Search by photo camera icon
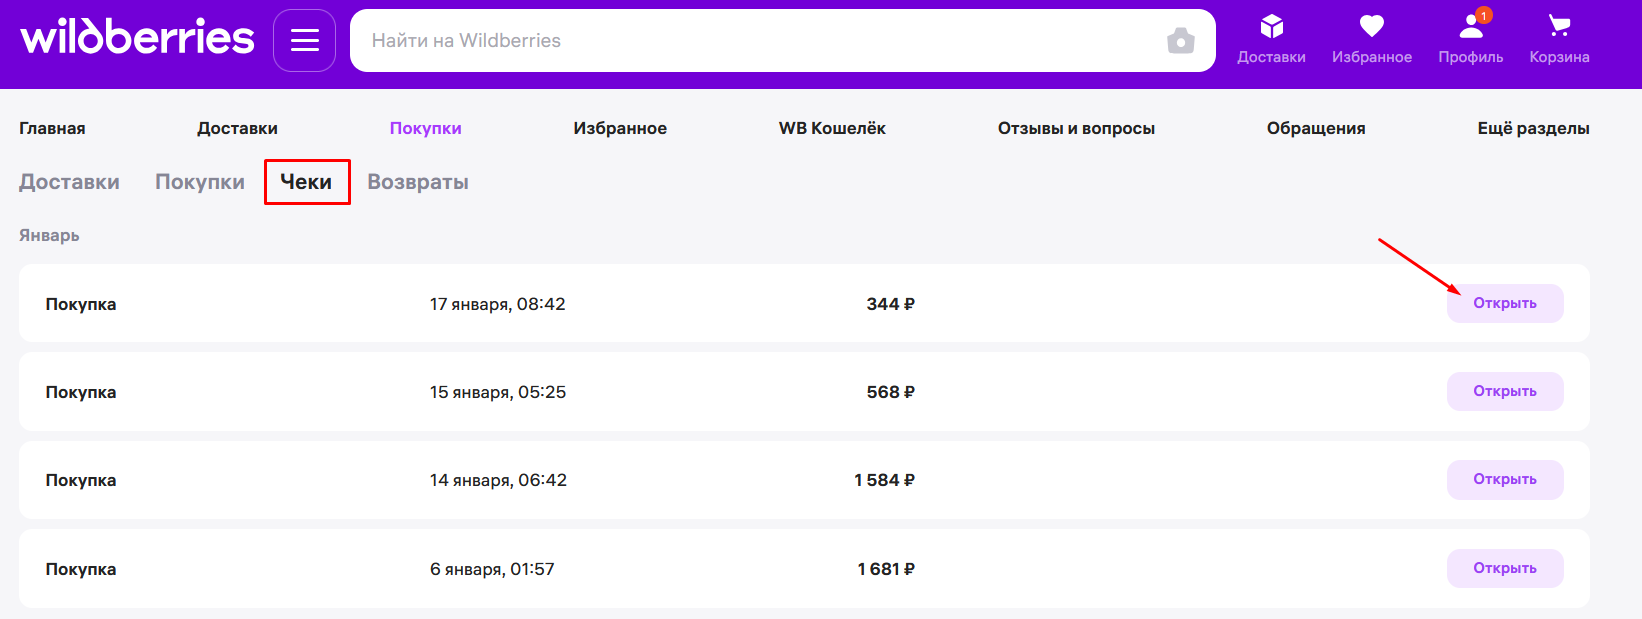The width and height of the screenshot is (1642, 619). [x=1180, y=41]
